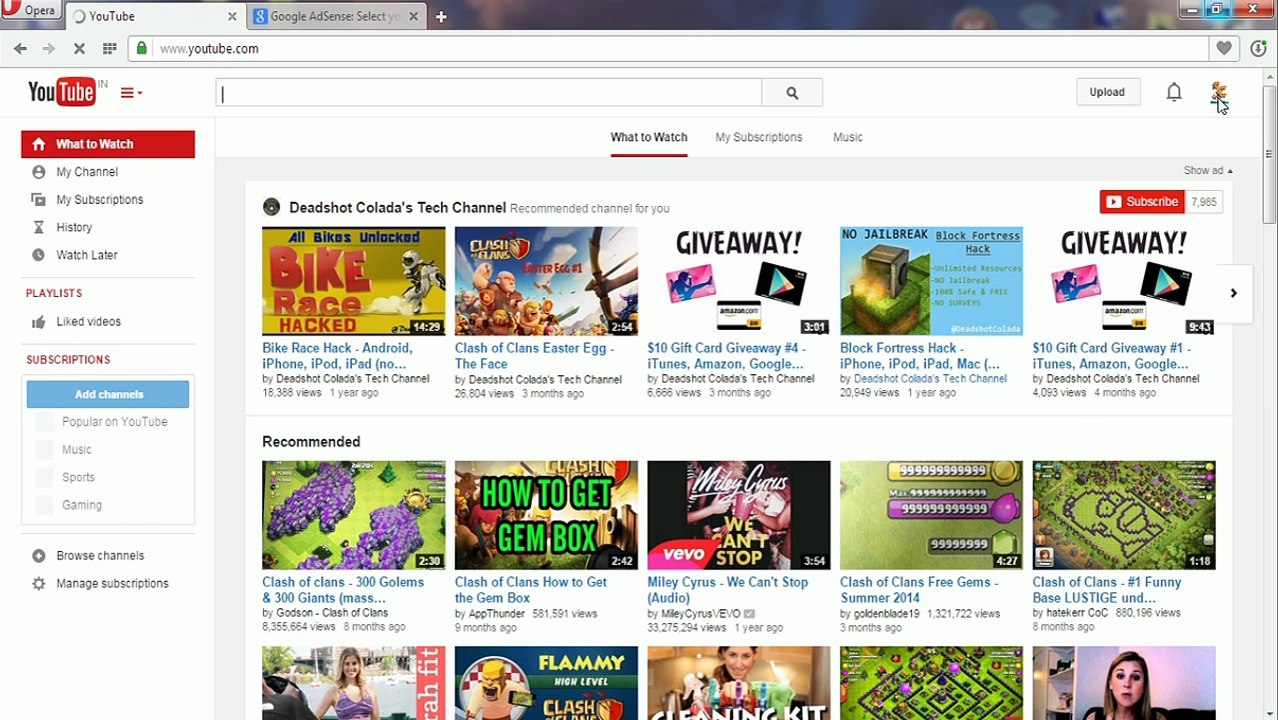Bookmark page with heart icon
Screen dimensions: 1278x720
click(1224, 48)
